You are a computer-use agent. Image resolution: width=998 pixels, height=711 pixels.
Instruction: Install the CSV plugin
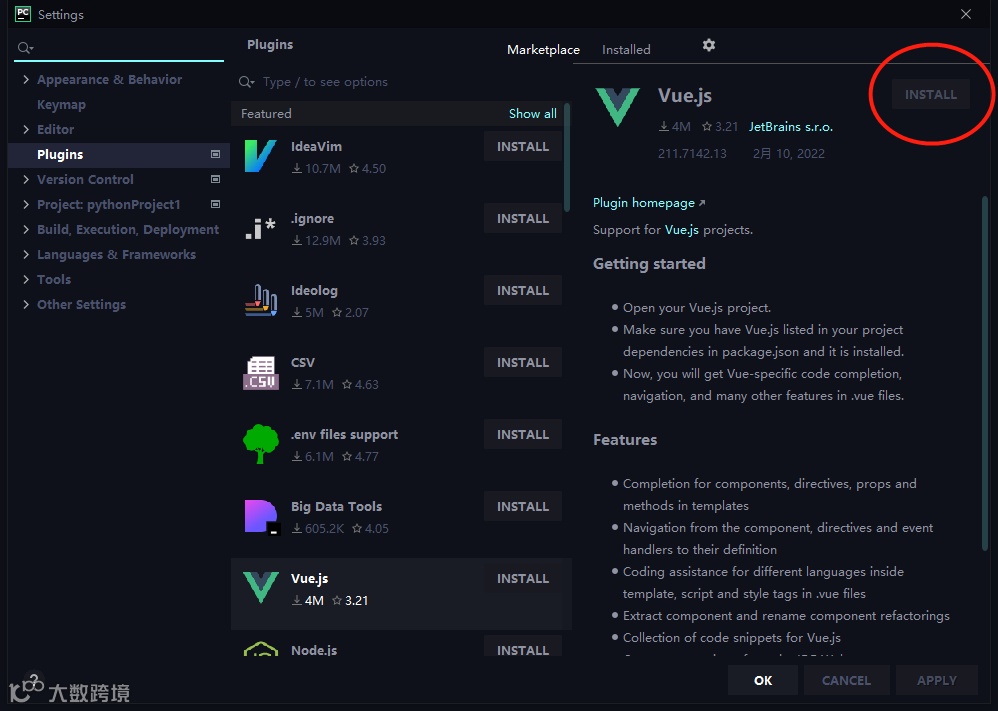[523, 362]
